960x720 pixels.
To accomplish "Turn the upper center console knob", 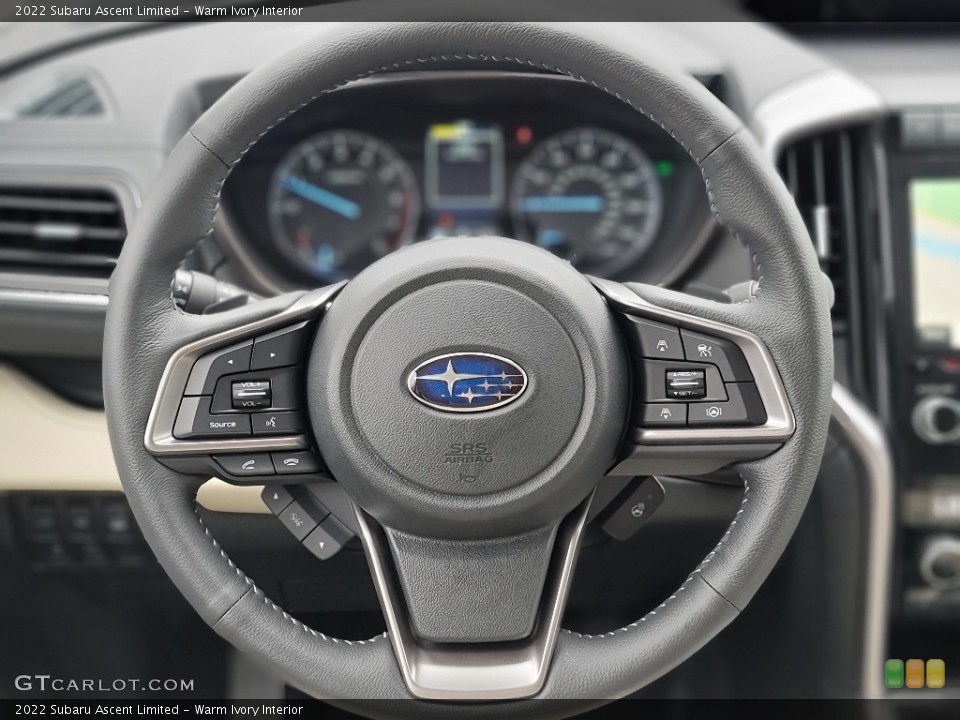I will pos(937,419).
